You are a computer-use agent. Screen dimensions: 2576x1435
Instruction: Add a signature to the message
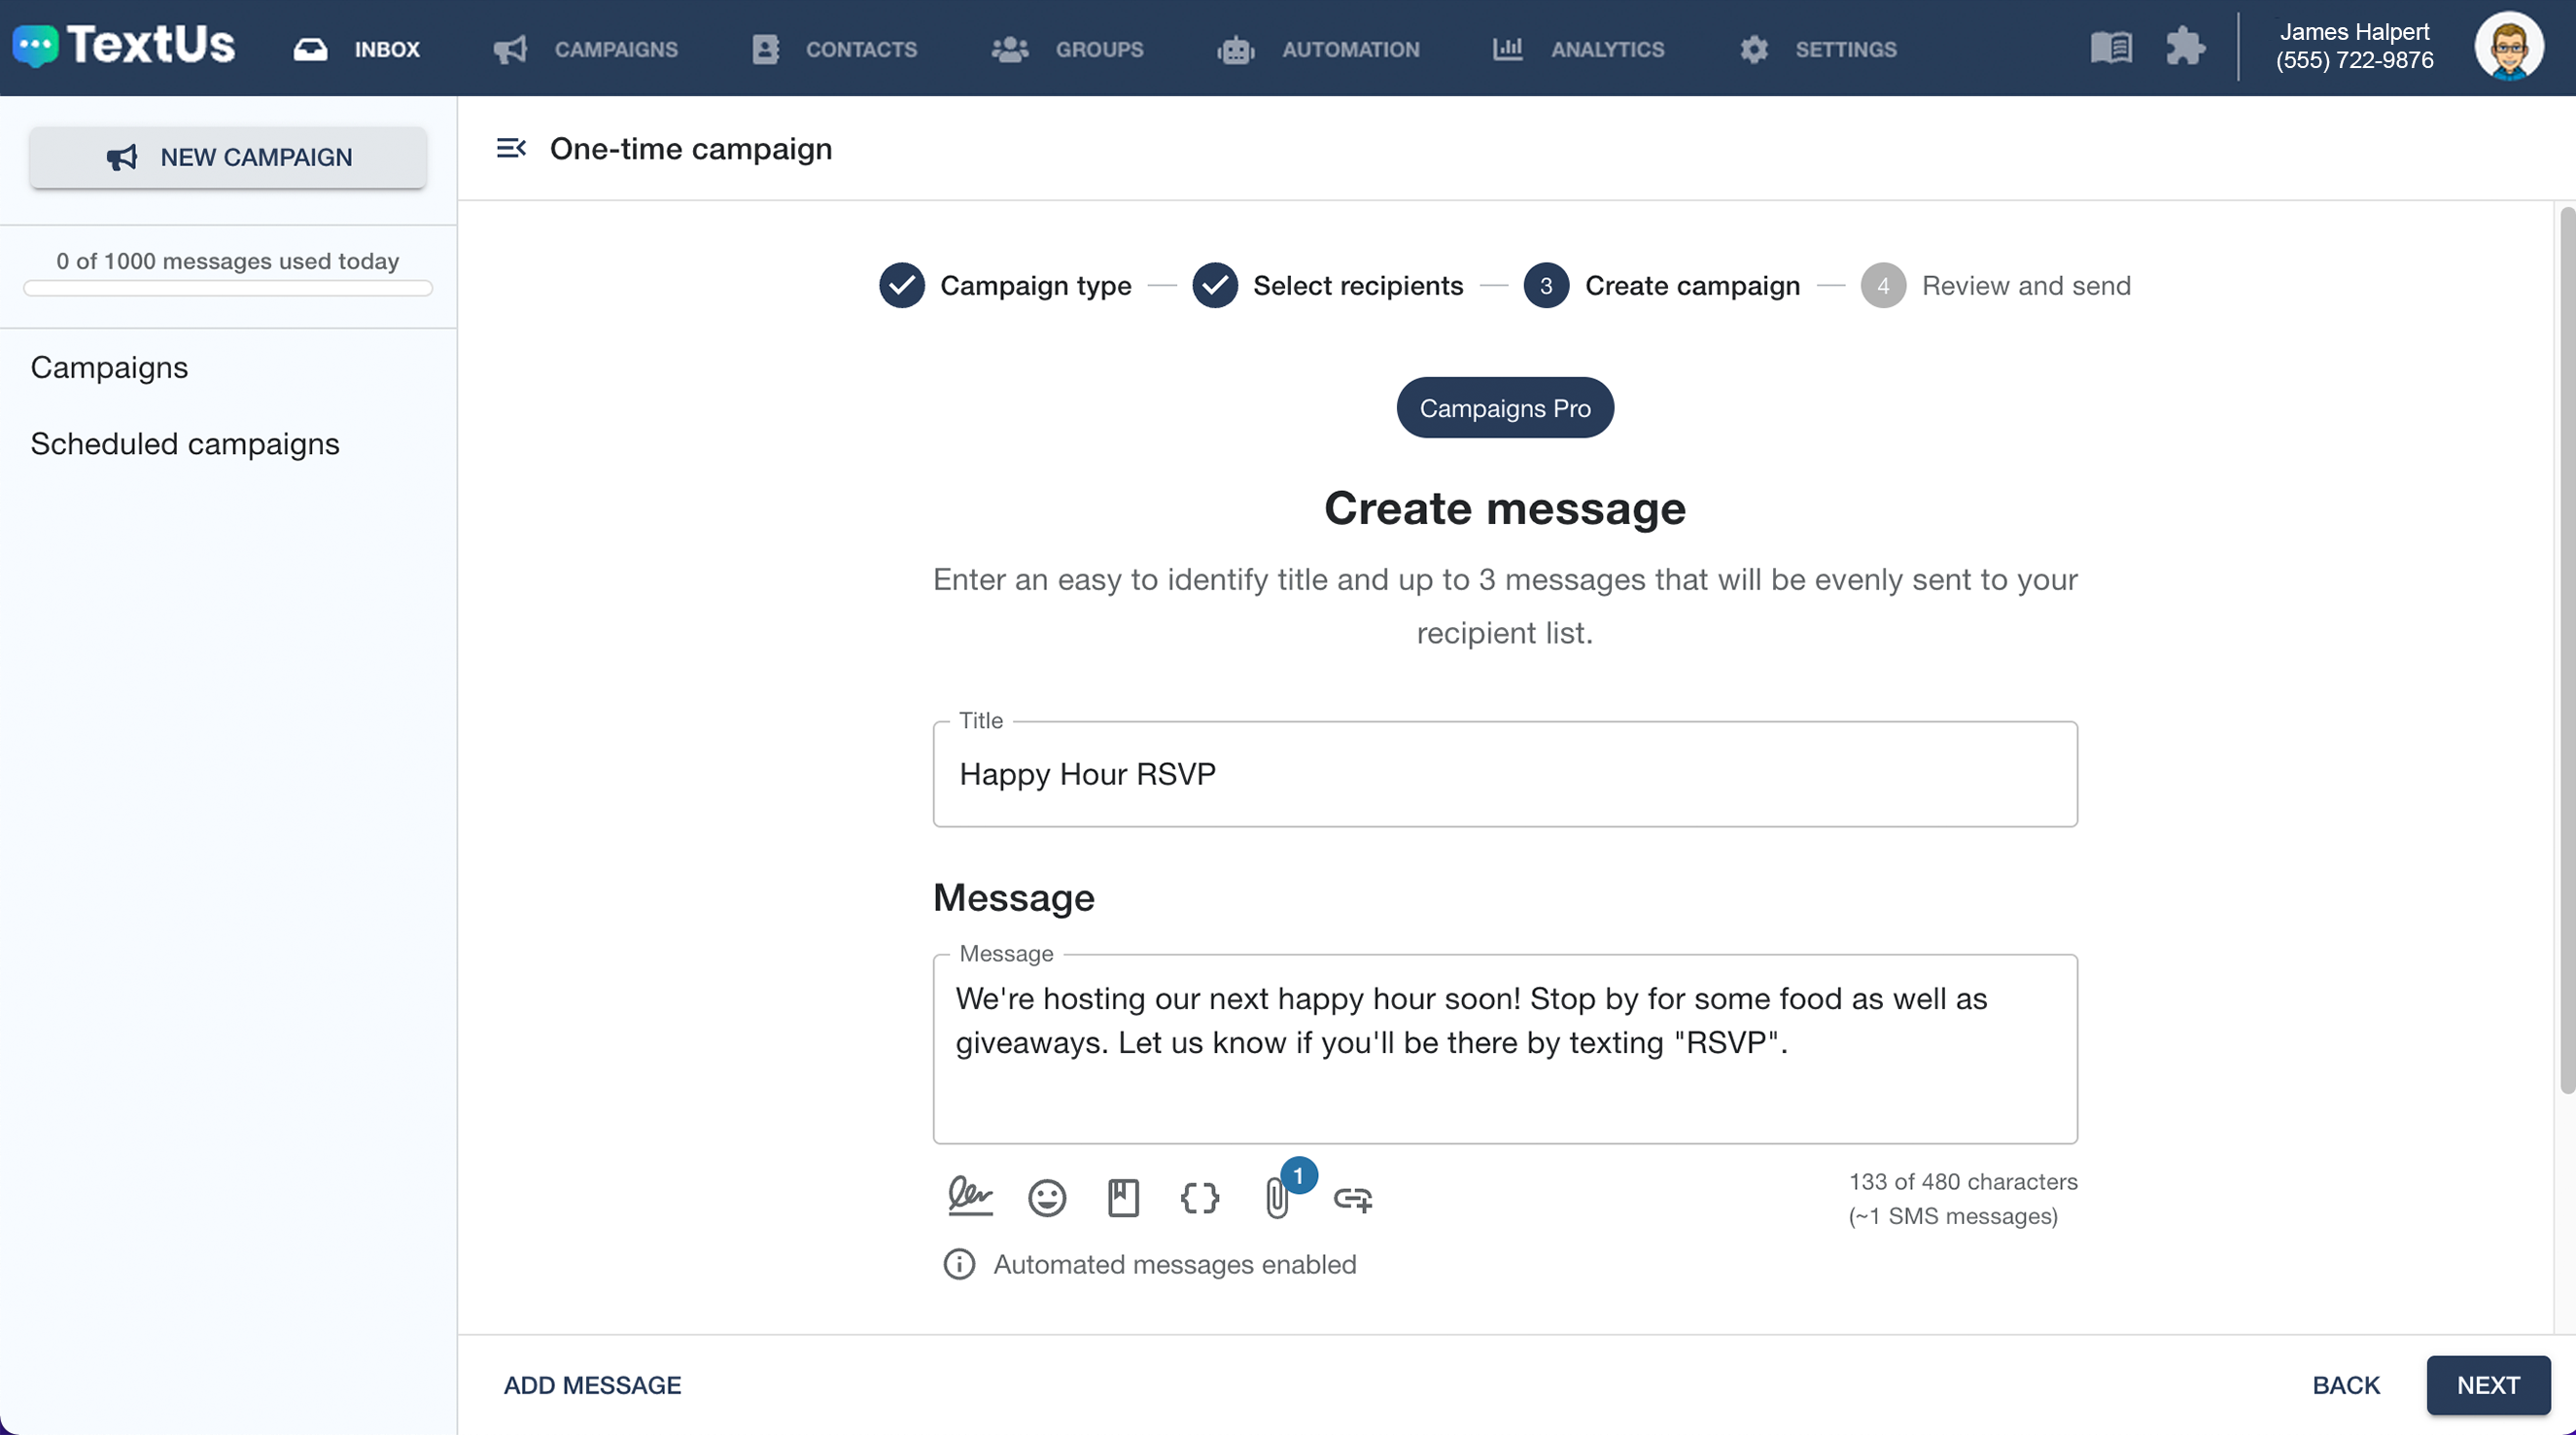click(969, 1197)
